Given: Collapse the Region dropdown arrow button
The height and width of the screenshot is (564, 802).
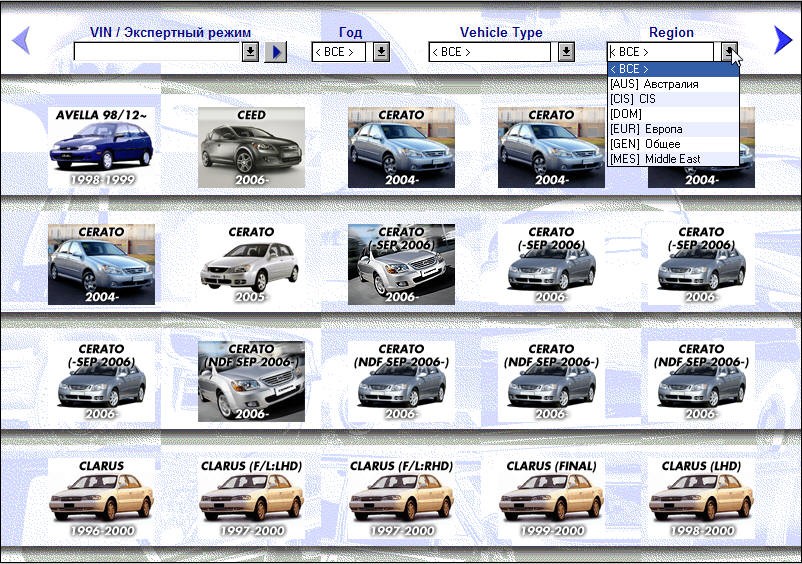Looking at the screenshot, I should [729, 52].
